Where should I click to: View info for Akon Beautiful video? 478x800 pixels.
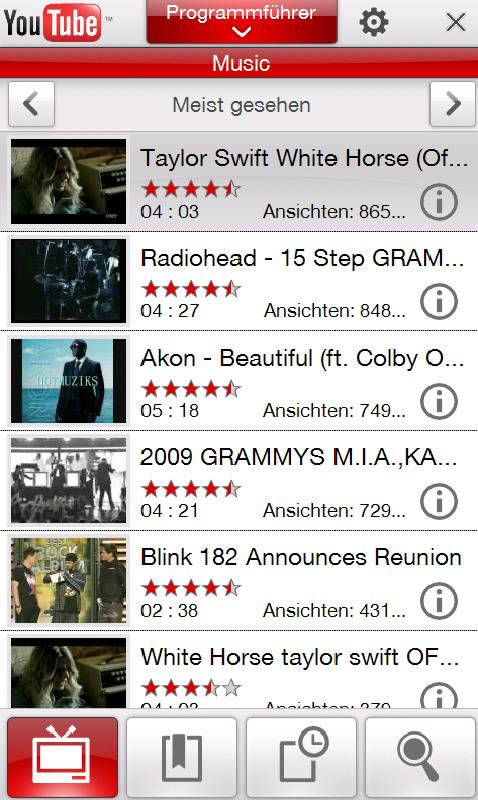point(439,401)
